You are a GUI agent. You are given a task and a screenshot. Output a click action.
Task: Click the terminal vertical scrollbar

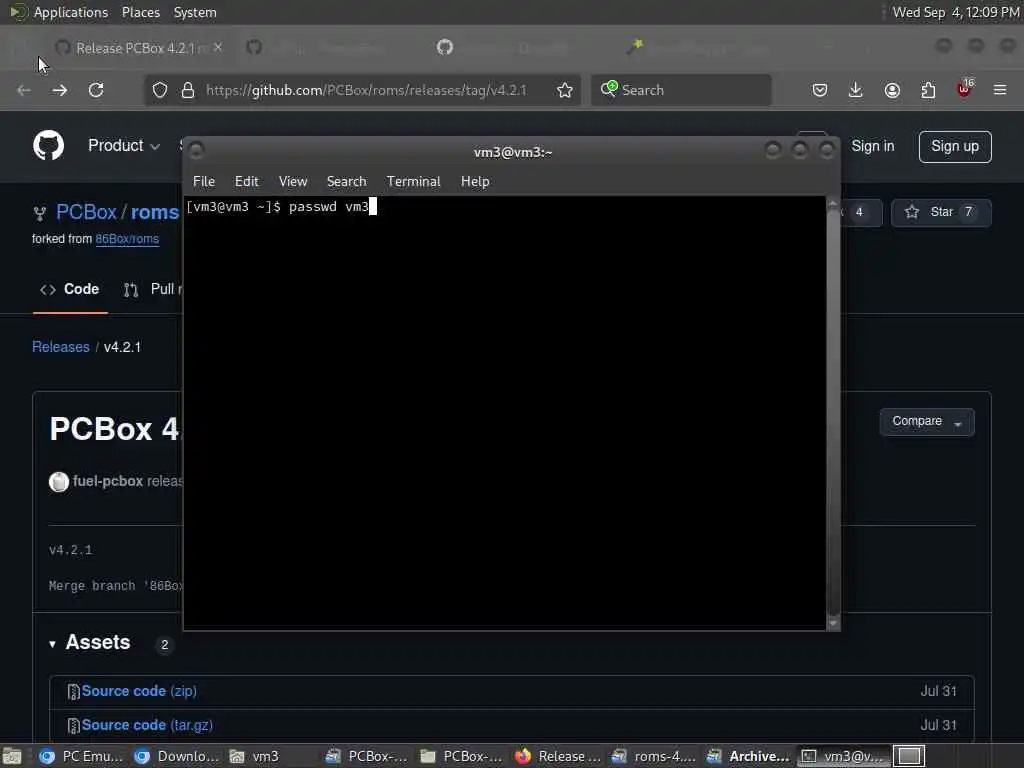(x=833, y=413)
